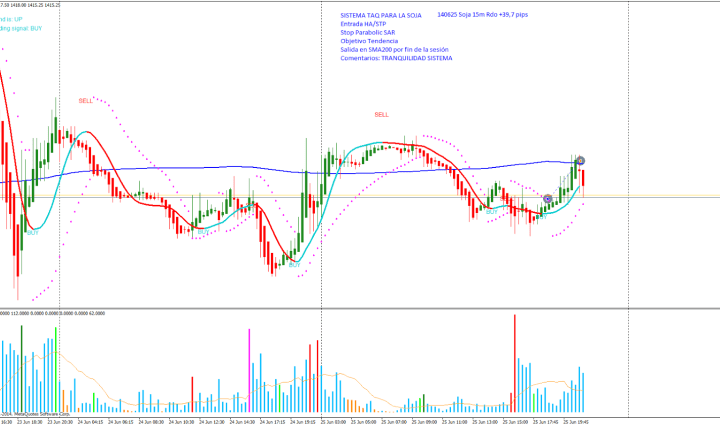Click the horizontal price level line at right
720x426 pixels.
click(660, 195)
